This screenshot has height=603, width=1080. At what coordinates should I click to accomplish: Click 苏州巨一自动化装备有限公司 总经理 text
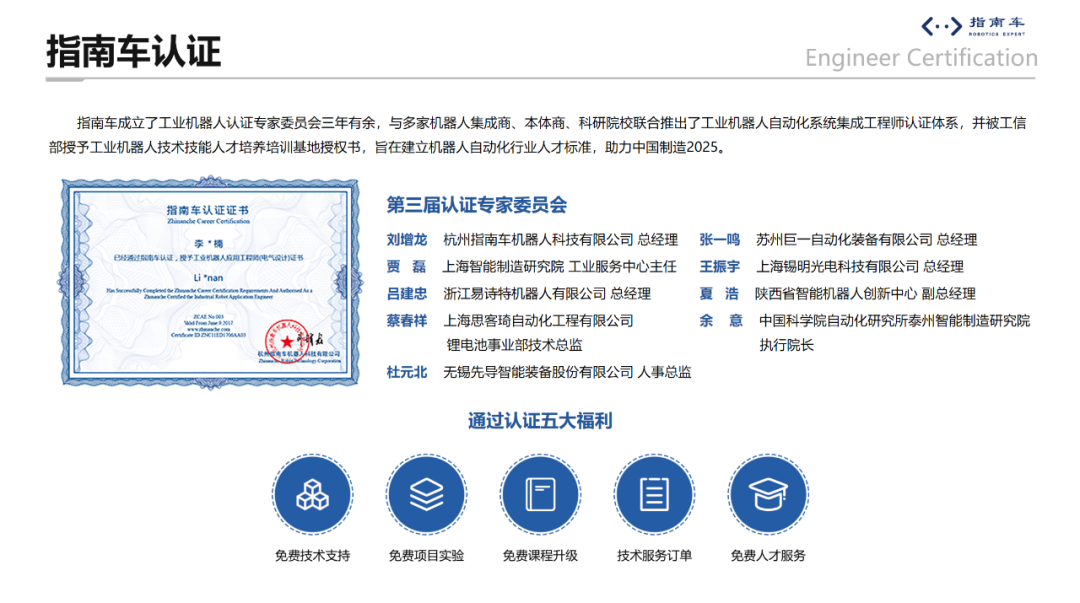(866, 240)
